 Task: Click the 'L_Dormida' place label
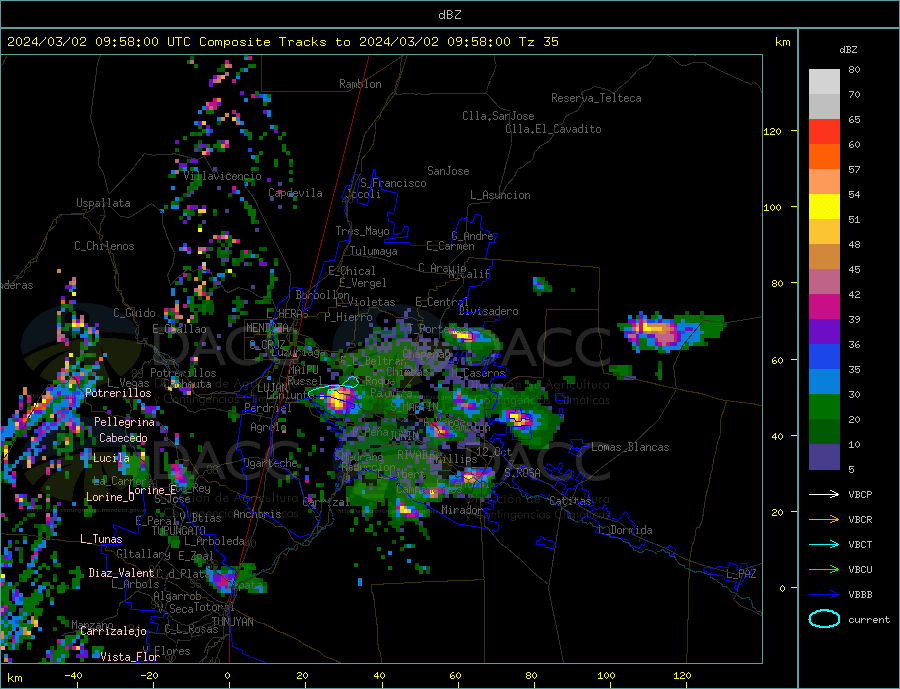coord(626,530)
